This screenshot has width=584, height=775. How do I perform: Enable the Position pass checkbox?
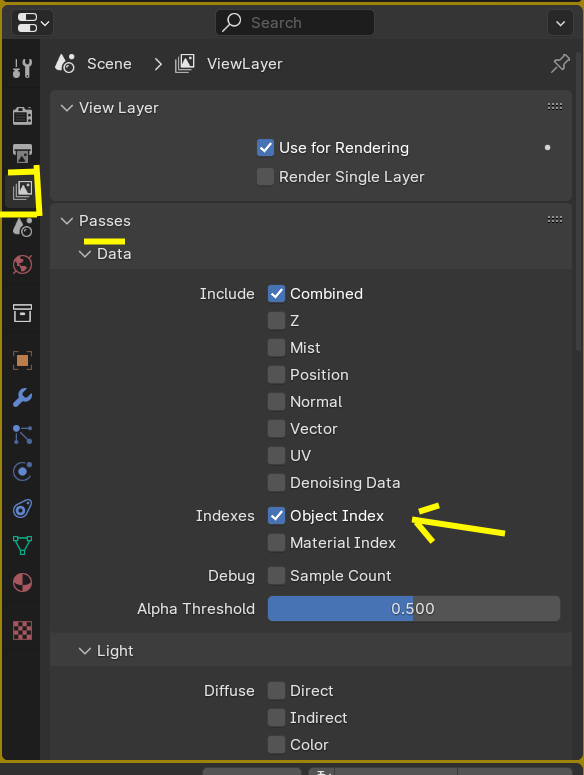tap(276, 375)
